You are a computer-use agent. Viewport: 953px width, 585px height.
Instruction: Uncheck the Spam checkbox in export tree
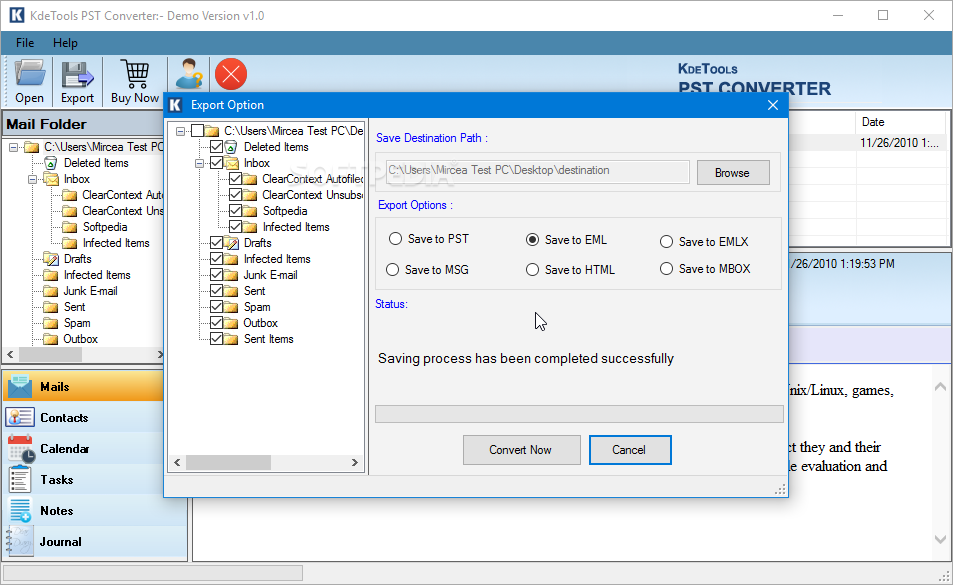[x=216, y=306]
